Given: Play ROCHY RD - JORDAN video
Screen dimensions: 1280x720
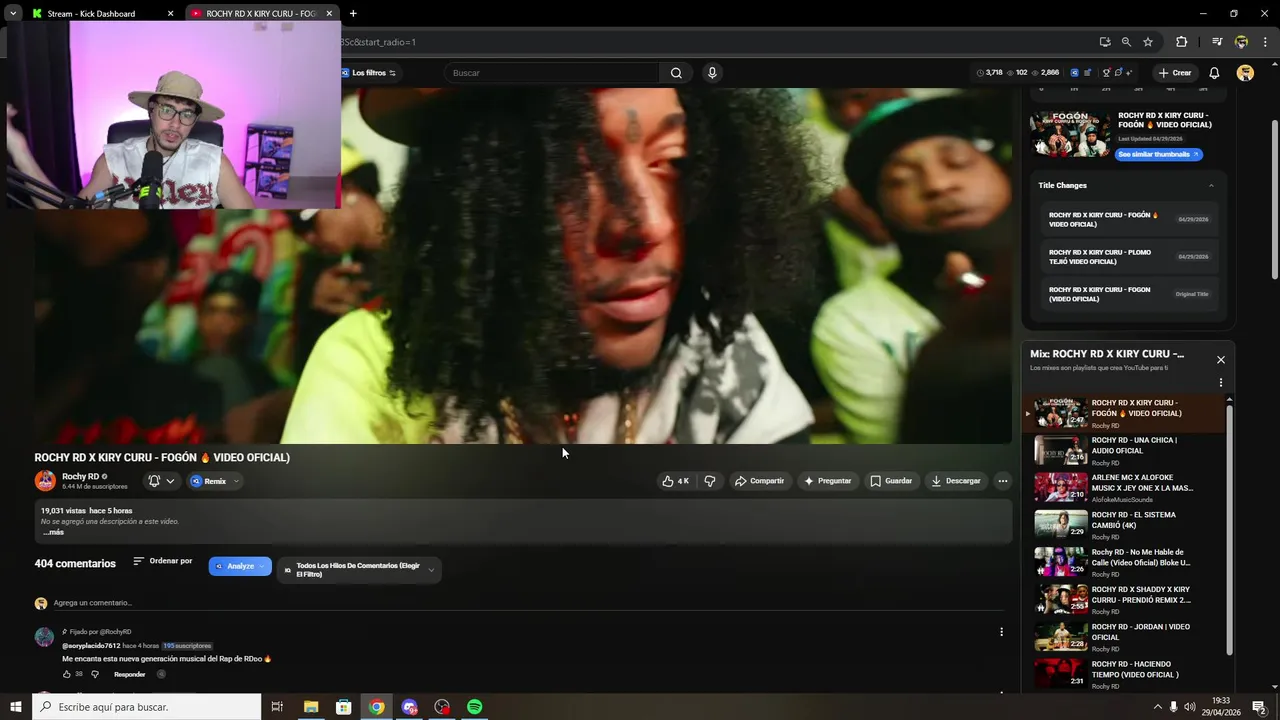Looking at the screenshot, I should click(x=1128, y=637).
